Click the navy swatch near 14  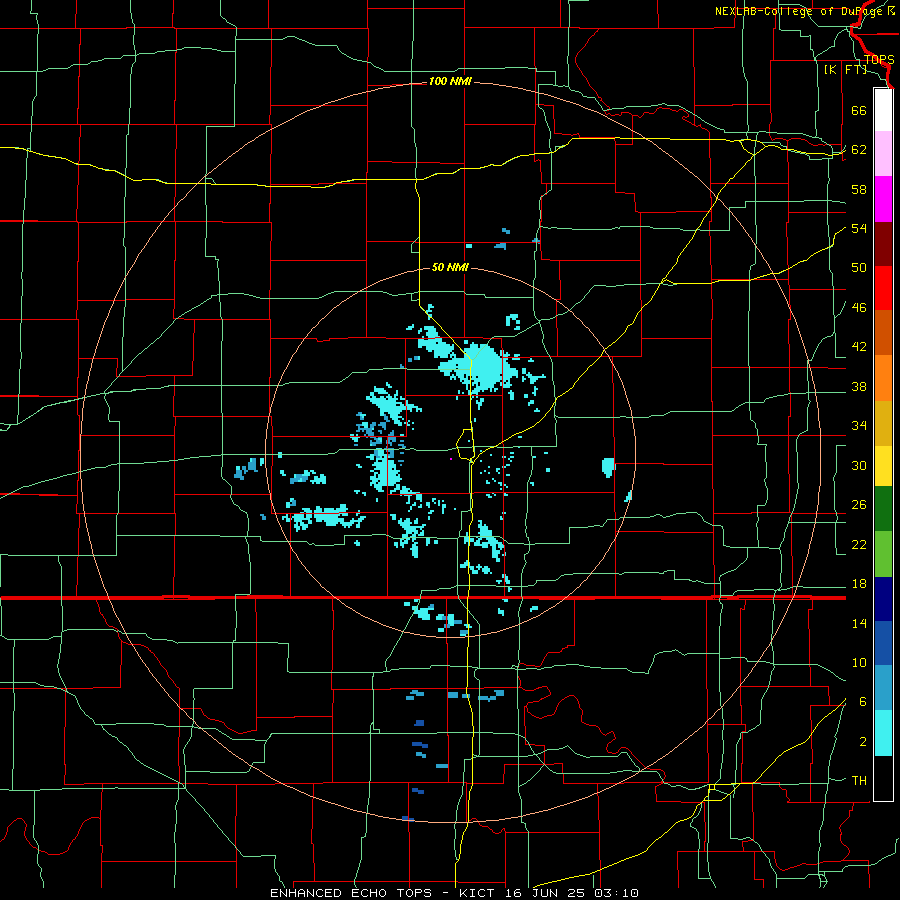point(883,599)
